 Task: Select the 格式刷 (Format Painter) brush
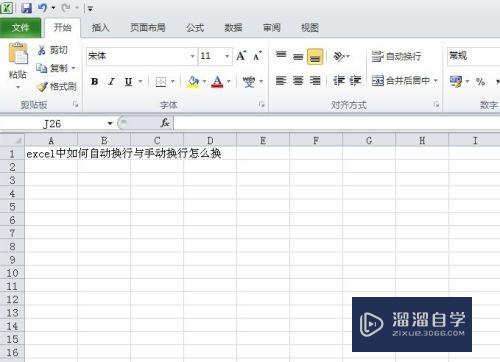coord(57,87)
